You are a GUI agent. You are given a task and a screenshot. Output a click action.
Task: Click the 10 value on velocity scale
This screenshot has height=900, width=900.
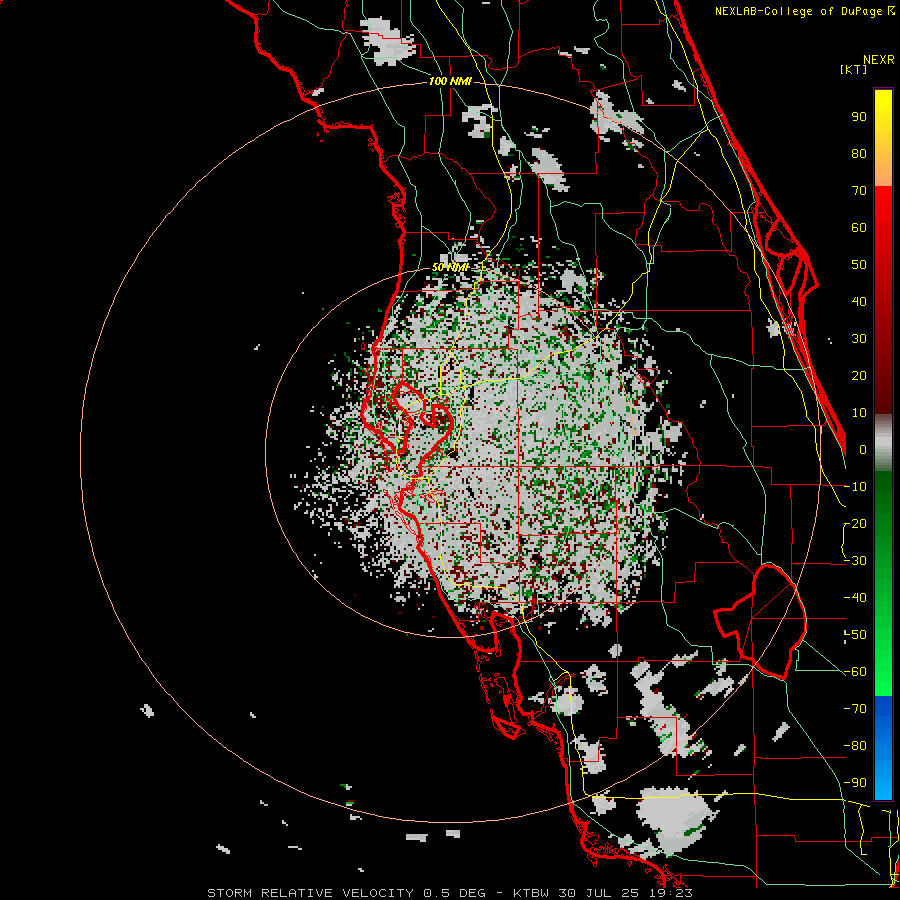click(x=859, y=413)
